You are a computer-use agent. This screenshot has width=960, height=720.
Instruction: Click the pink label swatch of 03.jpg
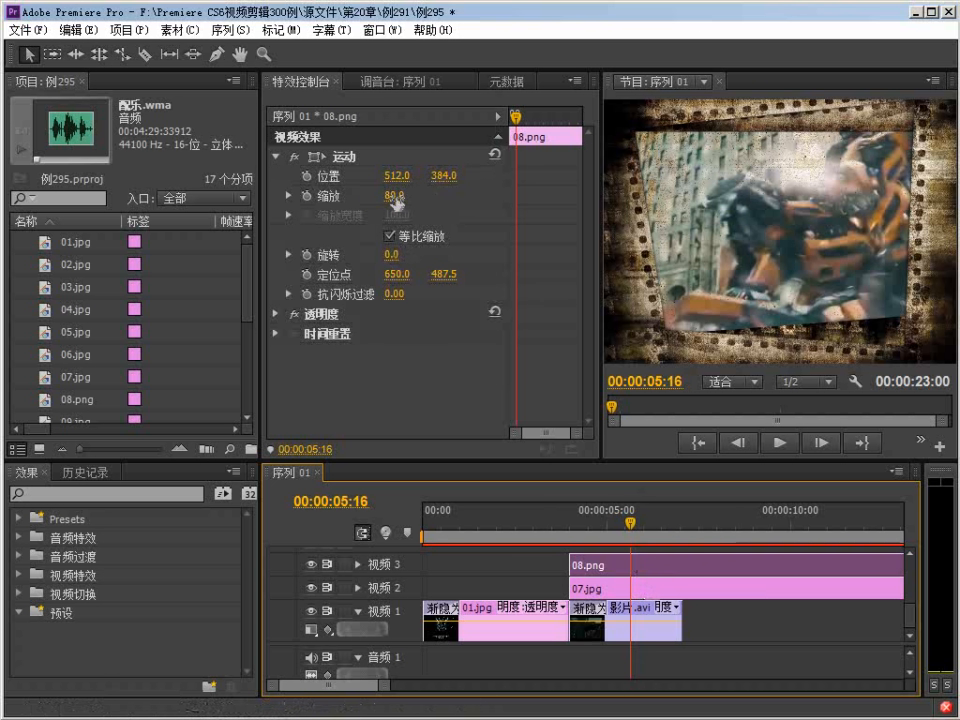pyautogui.click(x=134, y=287)
